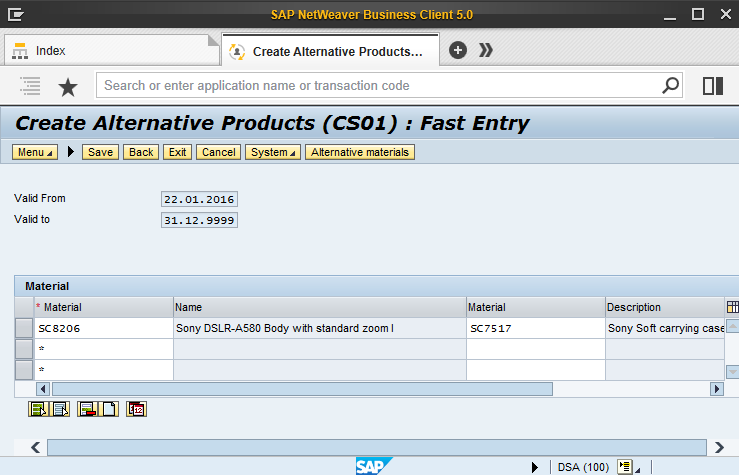The height and width of the screenshot is (475, 739).
Task: Open the System dropdown button
Action: [x=273, y=152]
